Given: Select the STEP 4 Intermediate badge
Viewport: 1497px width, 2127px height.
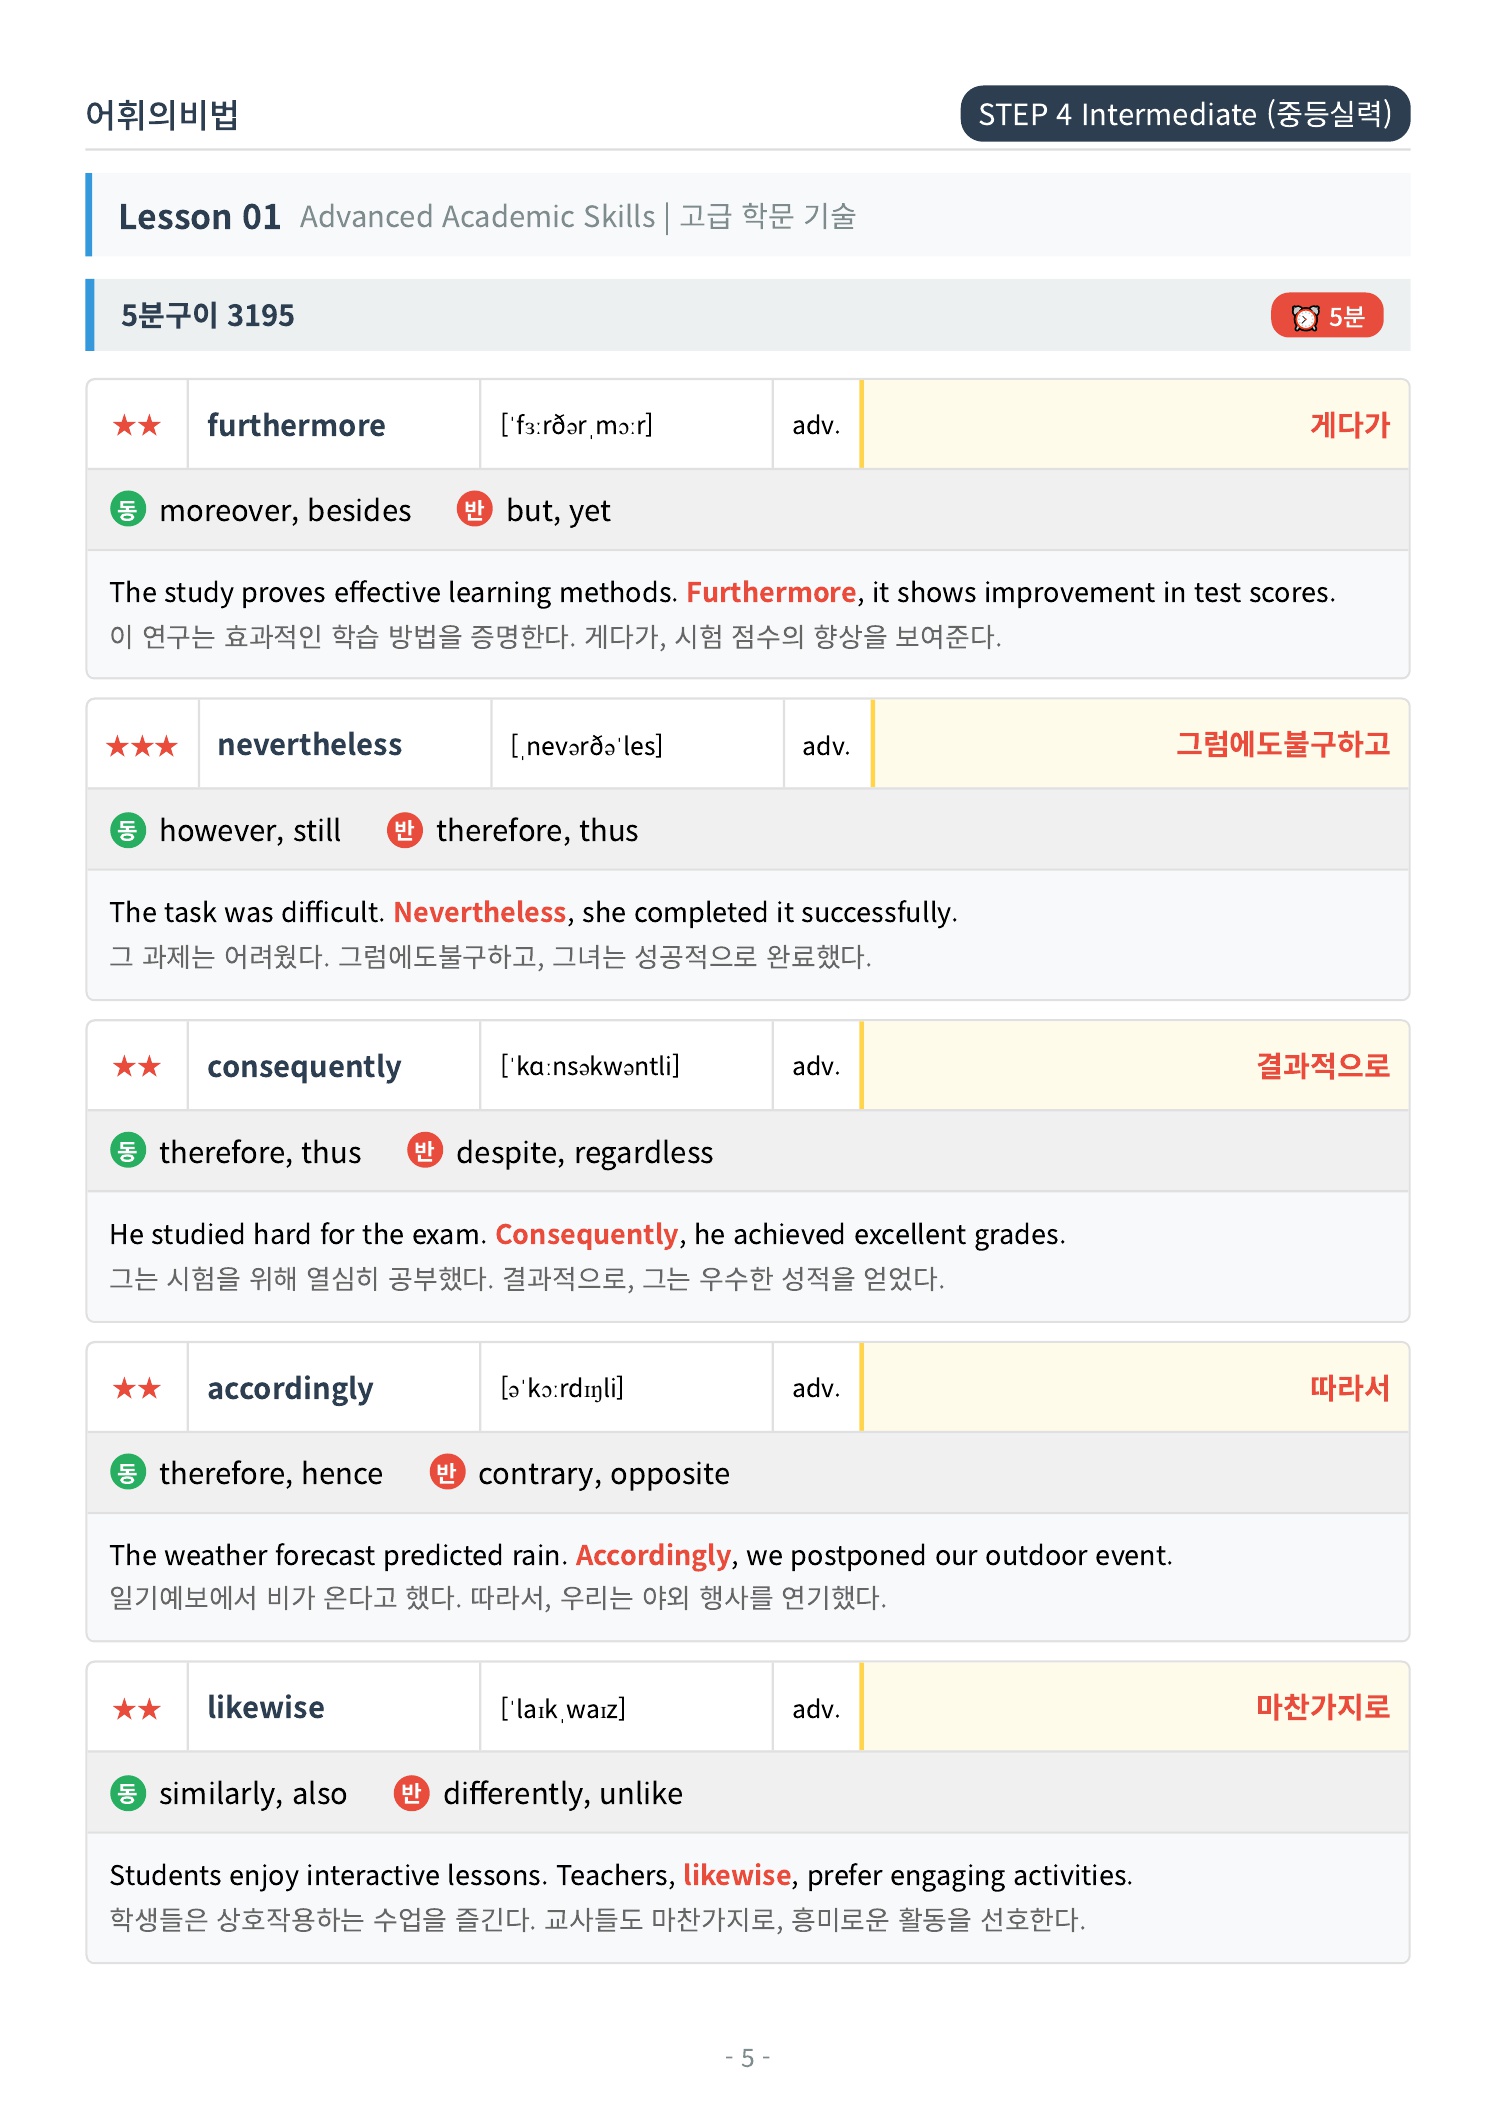Looking at the screenshot, I should 1185,114.
